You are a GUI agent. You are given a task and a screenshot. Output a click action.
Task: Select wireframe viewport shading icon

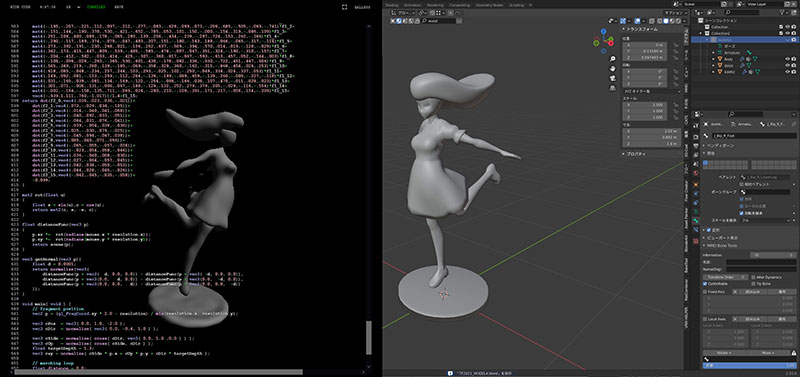(x=660, y=21)
